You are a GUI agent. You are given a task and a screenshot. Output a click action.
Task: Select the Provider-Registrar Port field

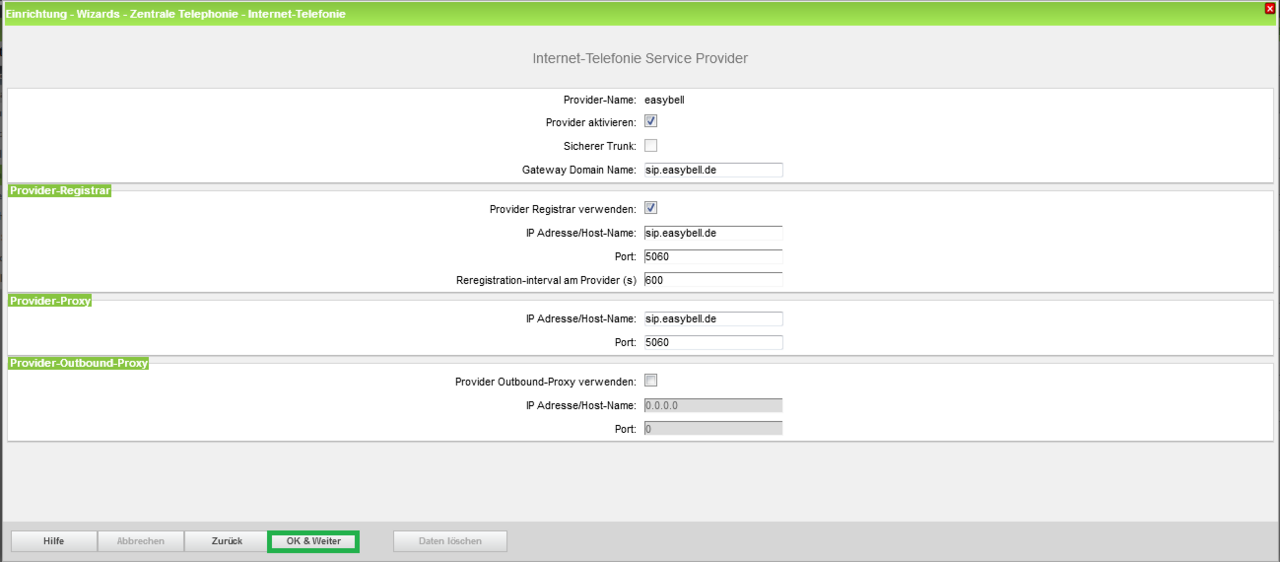pyautogui.click(x=712, y=257)
